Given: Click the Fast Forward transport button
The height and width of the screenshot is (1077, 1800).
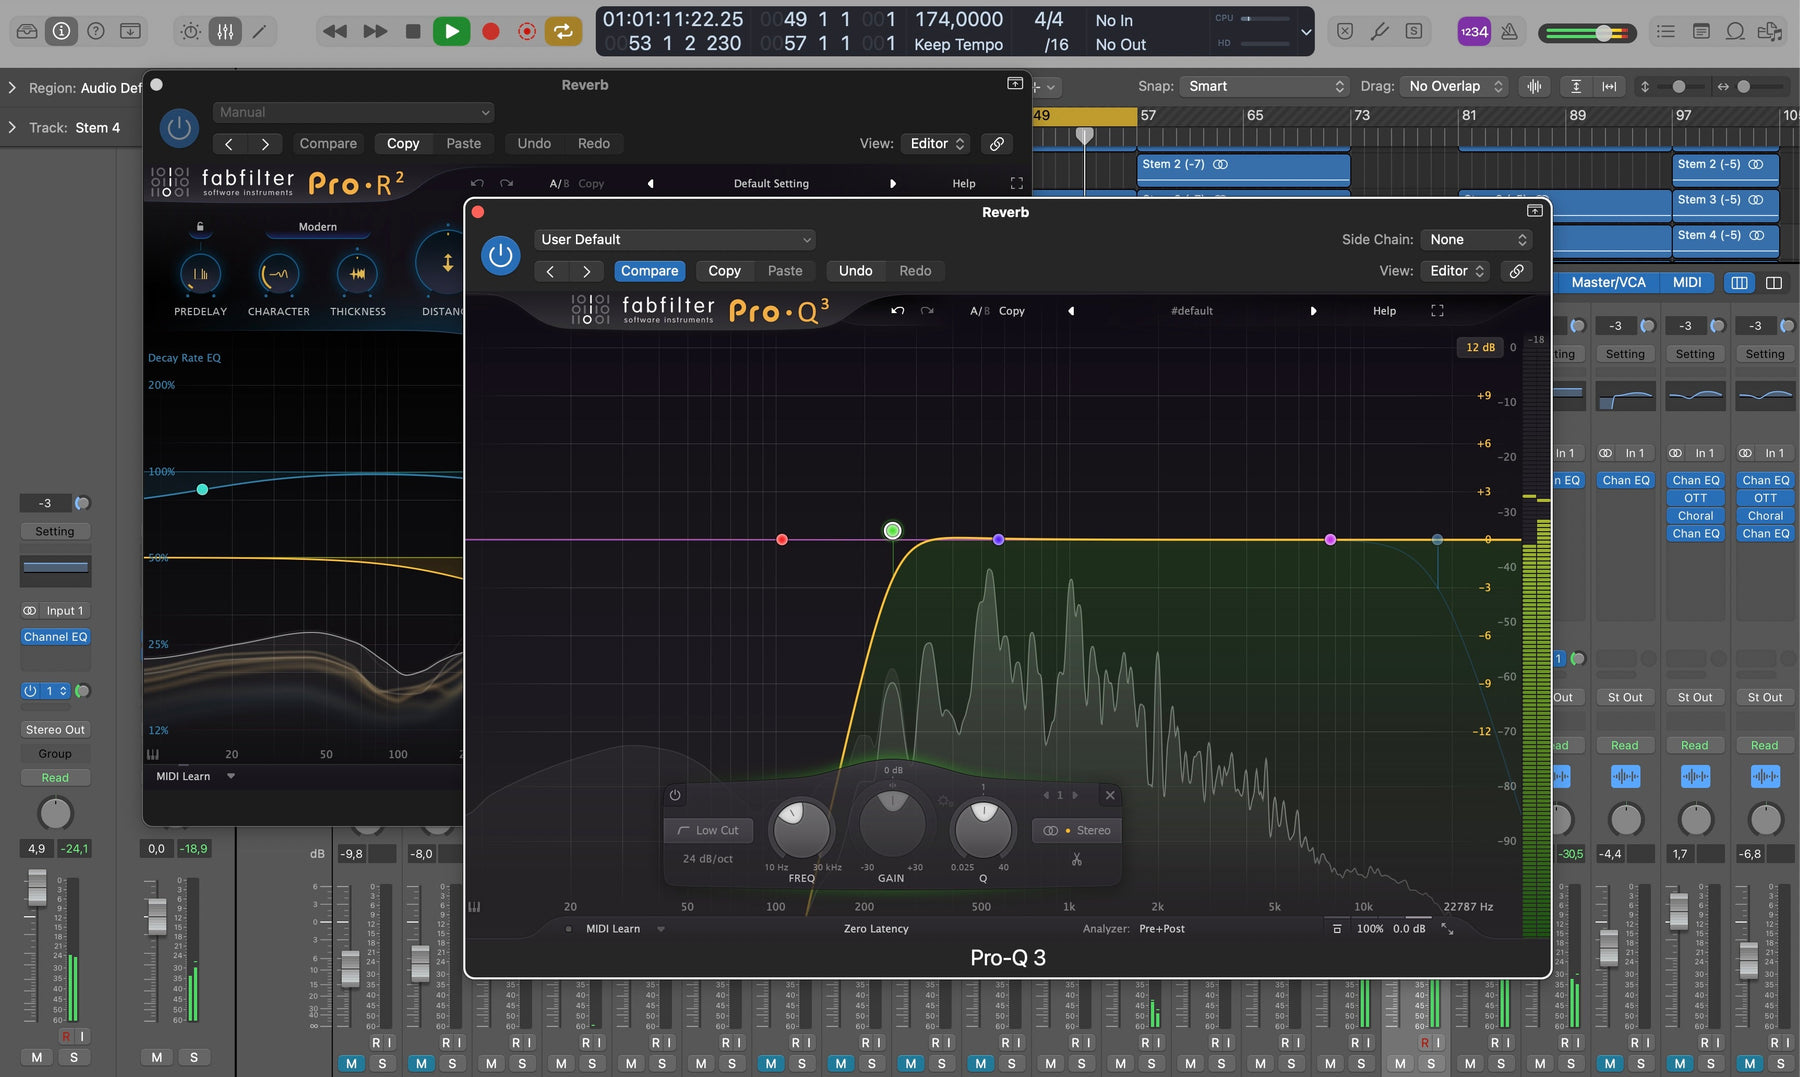Looking at the screenshot, I should point(375,31).
